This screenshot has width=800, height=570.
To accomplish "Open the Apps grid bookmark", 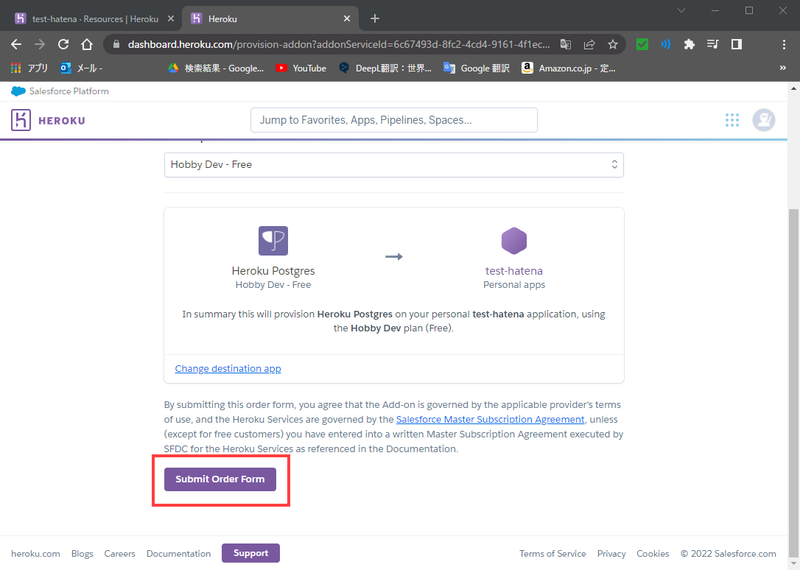I will pos(29,68).
